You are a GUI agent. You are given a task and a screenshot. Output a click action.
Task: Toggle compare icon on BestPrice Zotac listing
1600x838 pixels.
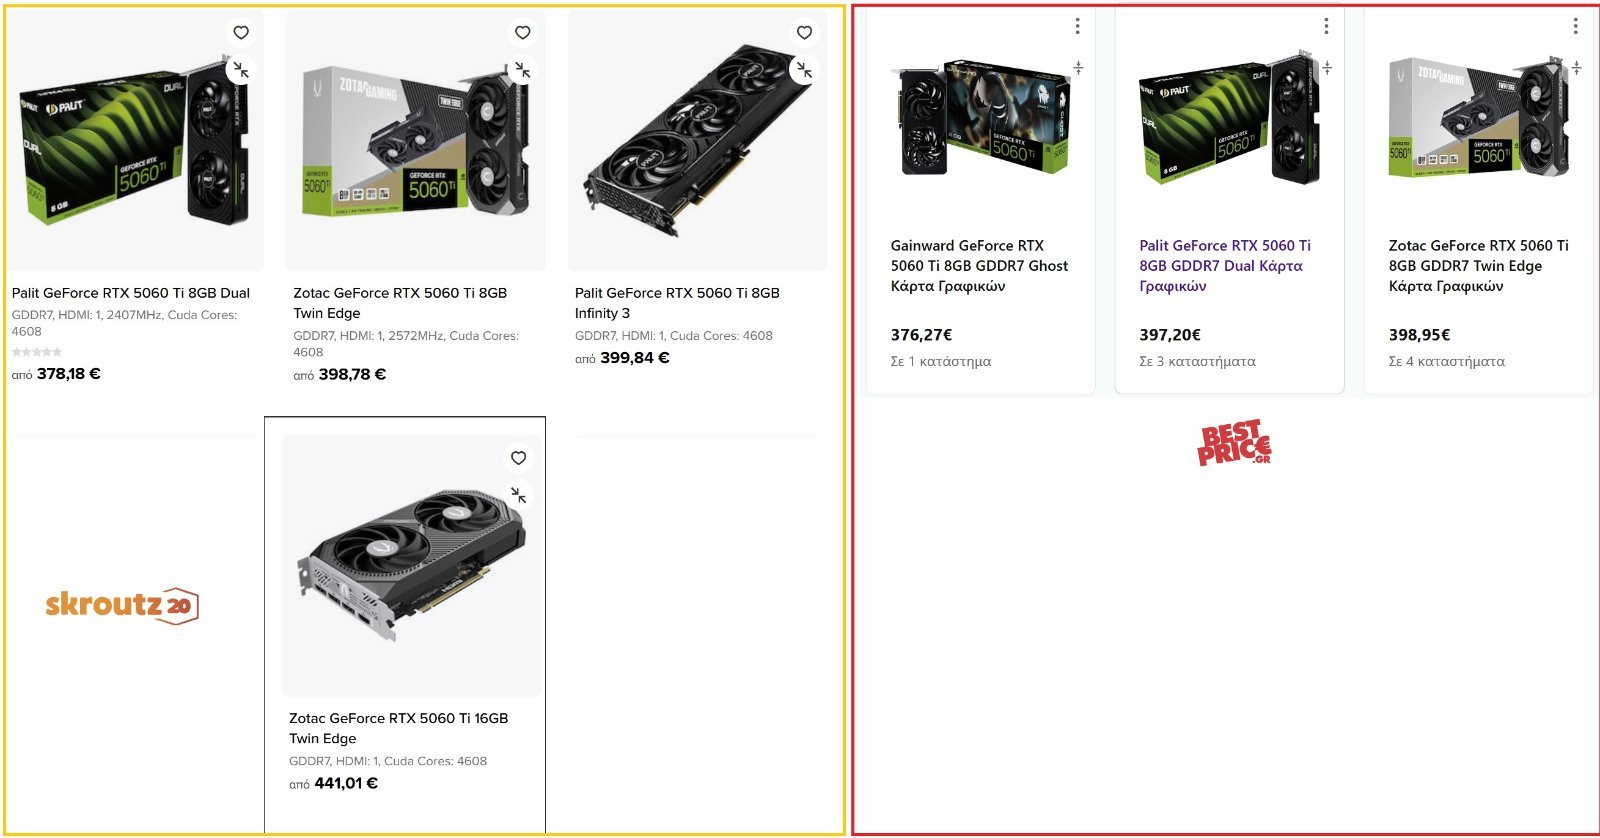click(x=1576, y=68)
